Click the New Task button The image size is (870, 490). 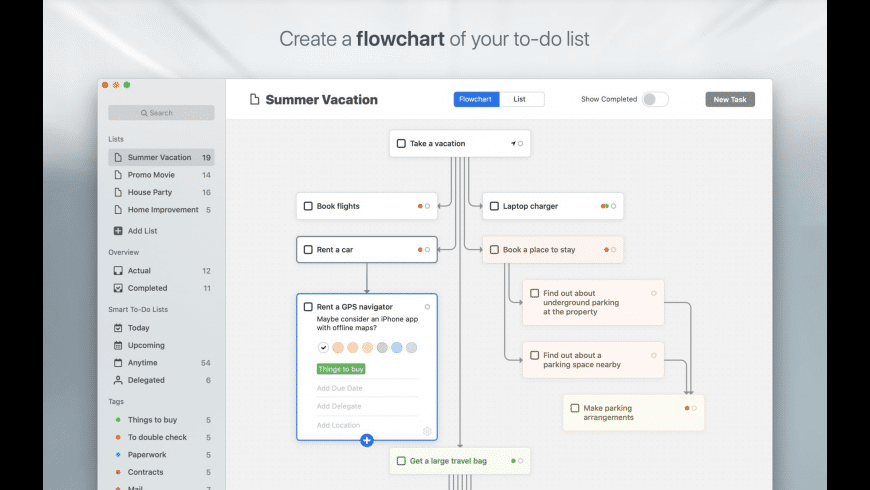(x=730, y=99)
